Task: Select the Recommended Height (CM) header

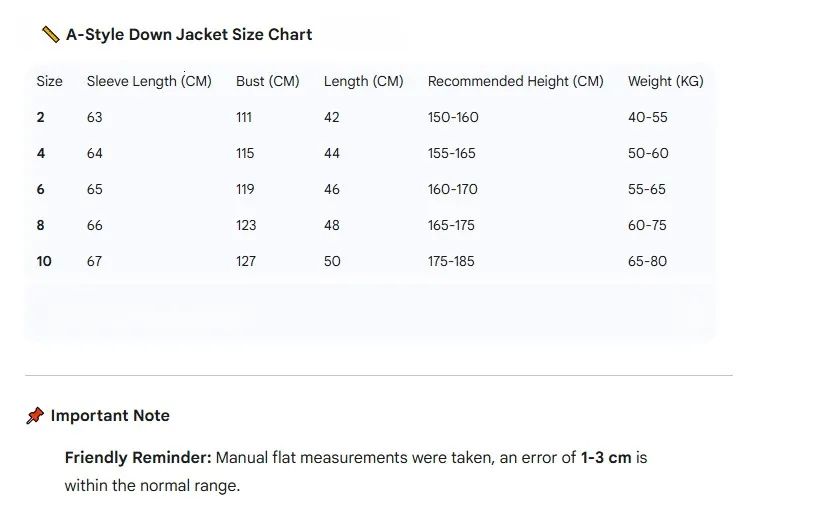Action: (x=515, y=81)
